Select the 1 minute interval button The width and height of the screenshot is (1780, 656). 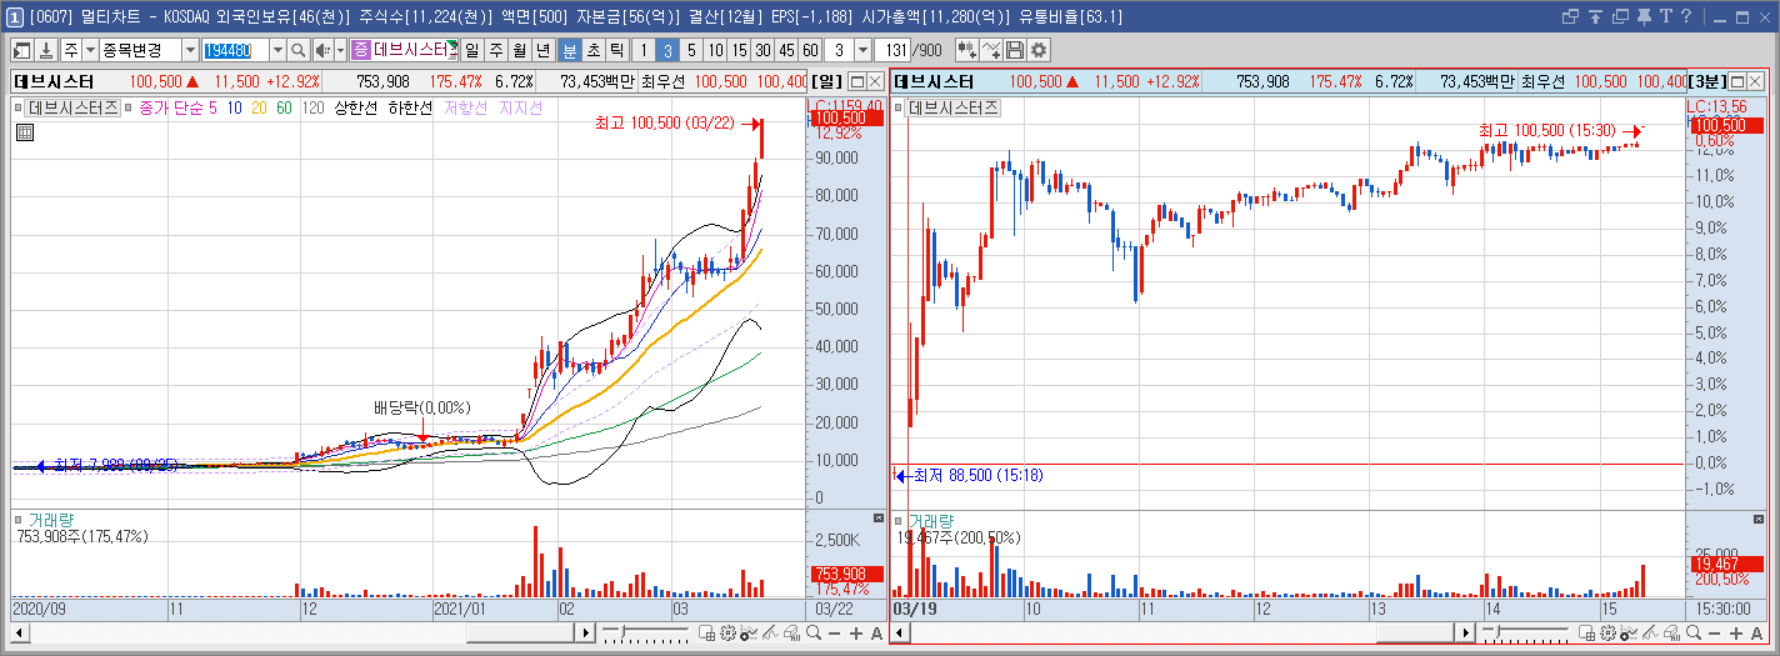point(643,50)
